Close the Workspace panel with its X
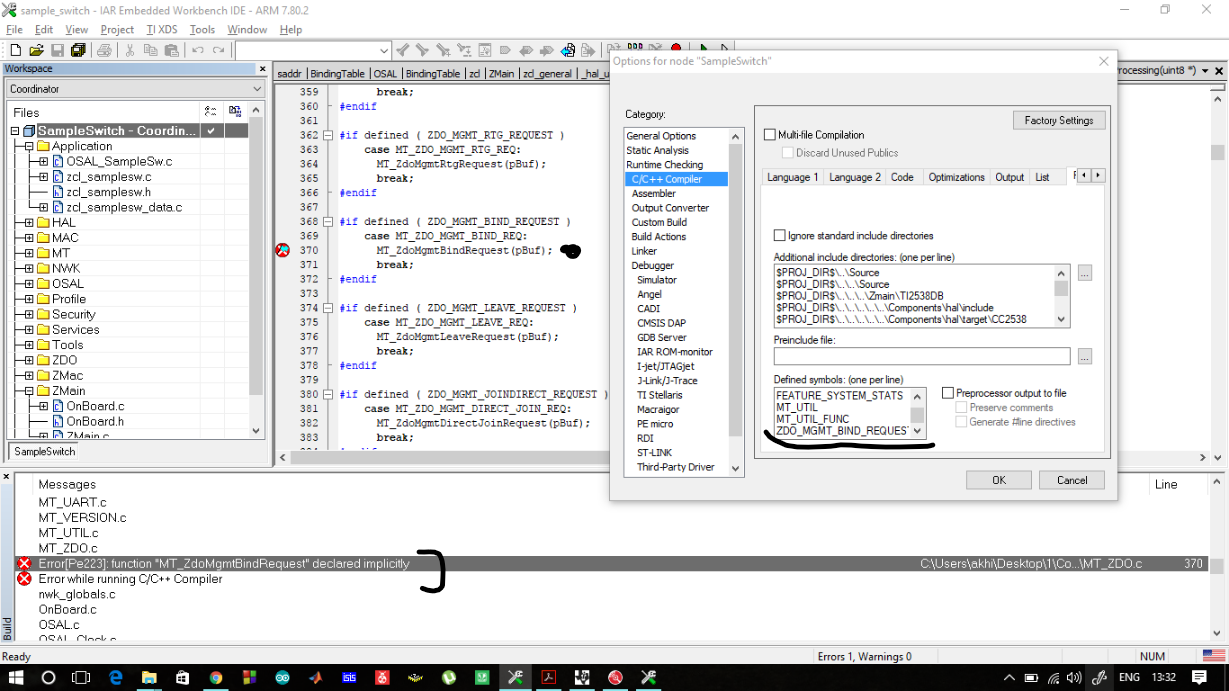The height and width of the screenshot is (691, 1229). 263,69
